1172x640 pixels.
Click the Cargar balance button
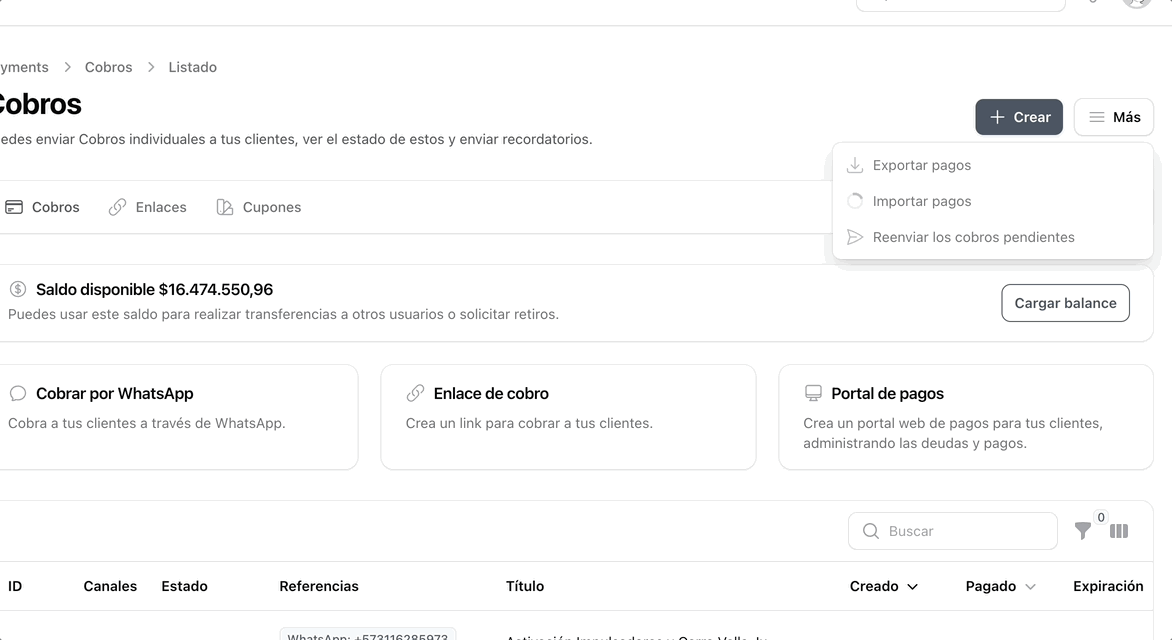click(x=1065, y=302)
